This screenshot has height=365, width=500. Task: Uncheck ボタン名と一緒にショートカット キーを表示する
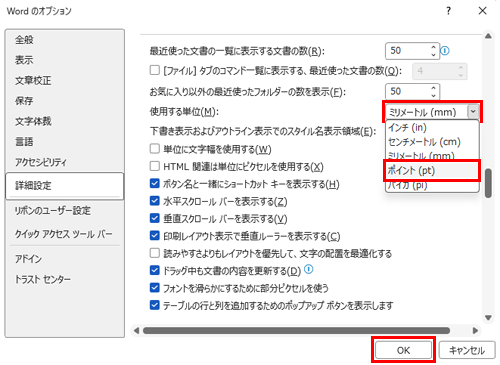155,183
